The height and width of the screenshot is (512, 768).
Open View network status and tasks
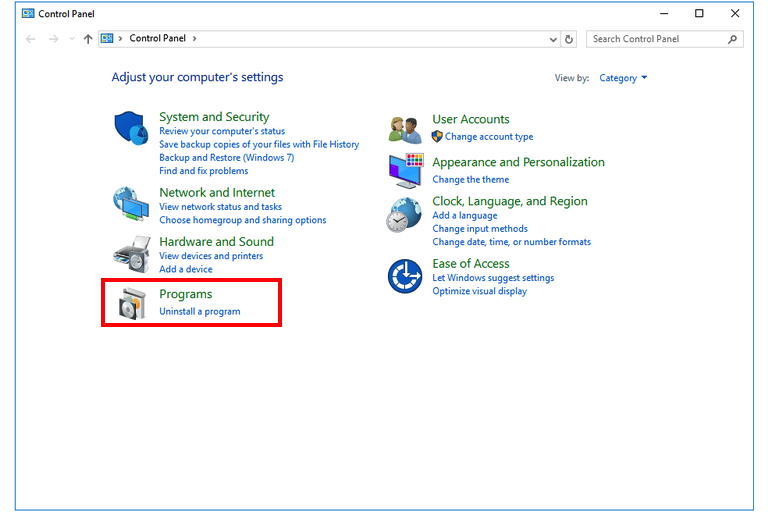220,207
